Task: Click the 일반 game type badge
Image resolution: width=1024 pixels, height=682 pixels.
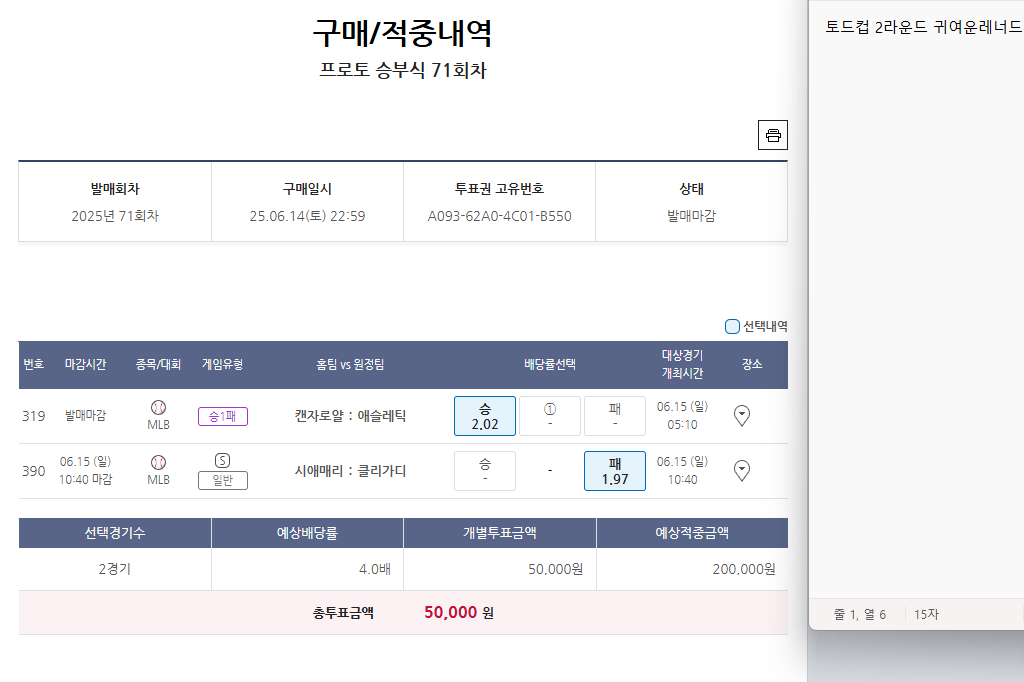Action: coord(222,480)
